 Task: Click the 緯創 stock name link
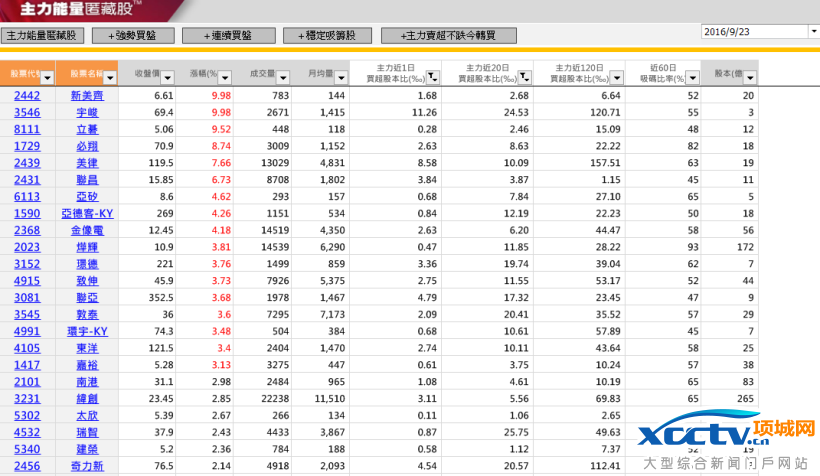point(87,398)
